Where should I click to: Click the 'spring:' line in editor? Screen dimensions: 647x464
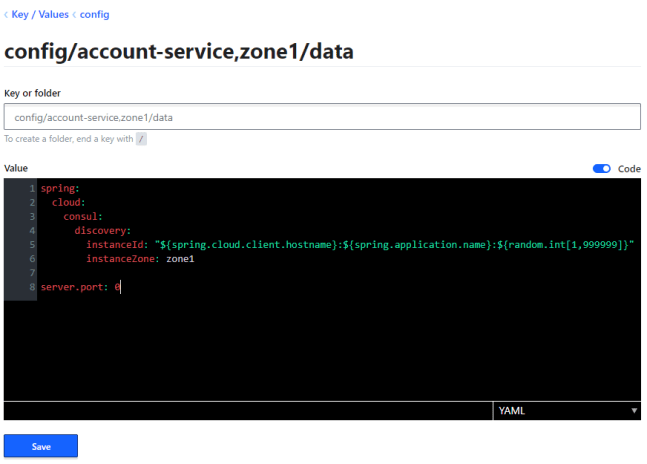click(60, 188)
